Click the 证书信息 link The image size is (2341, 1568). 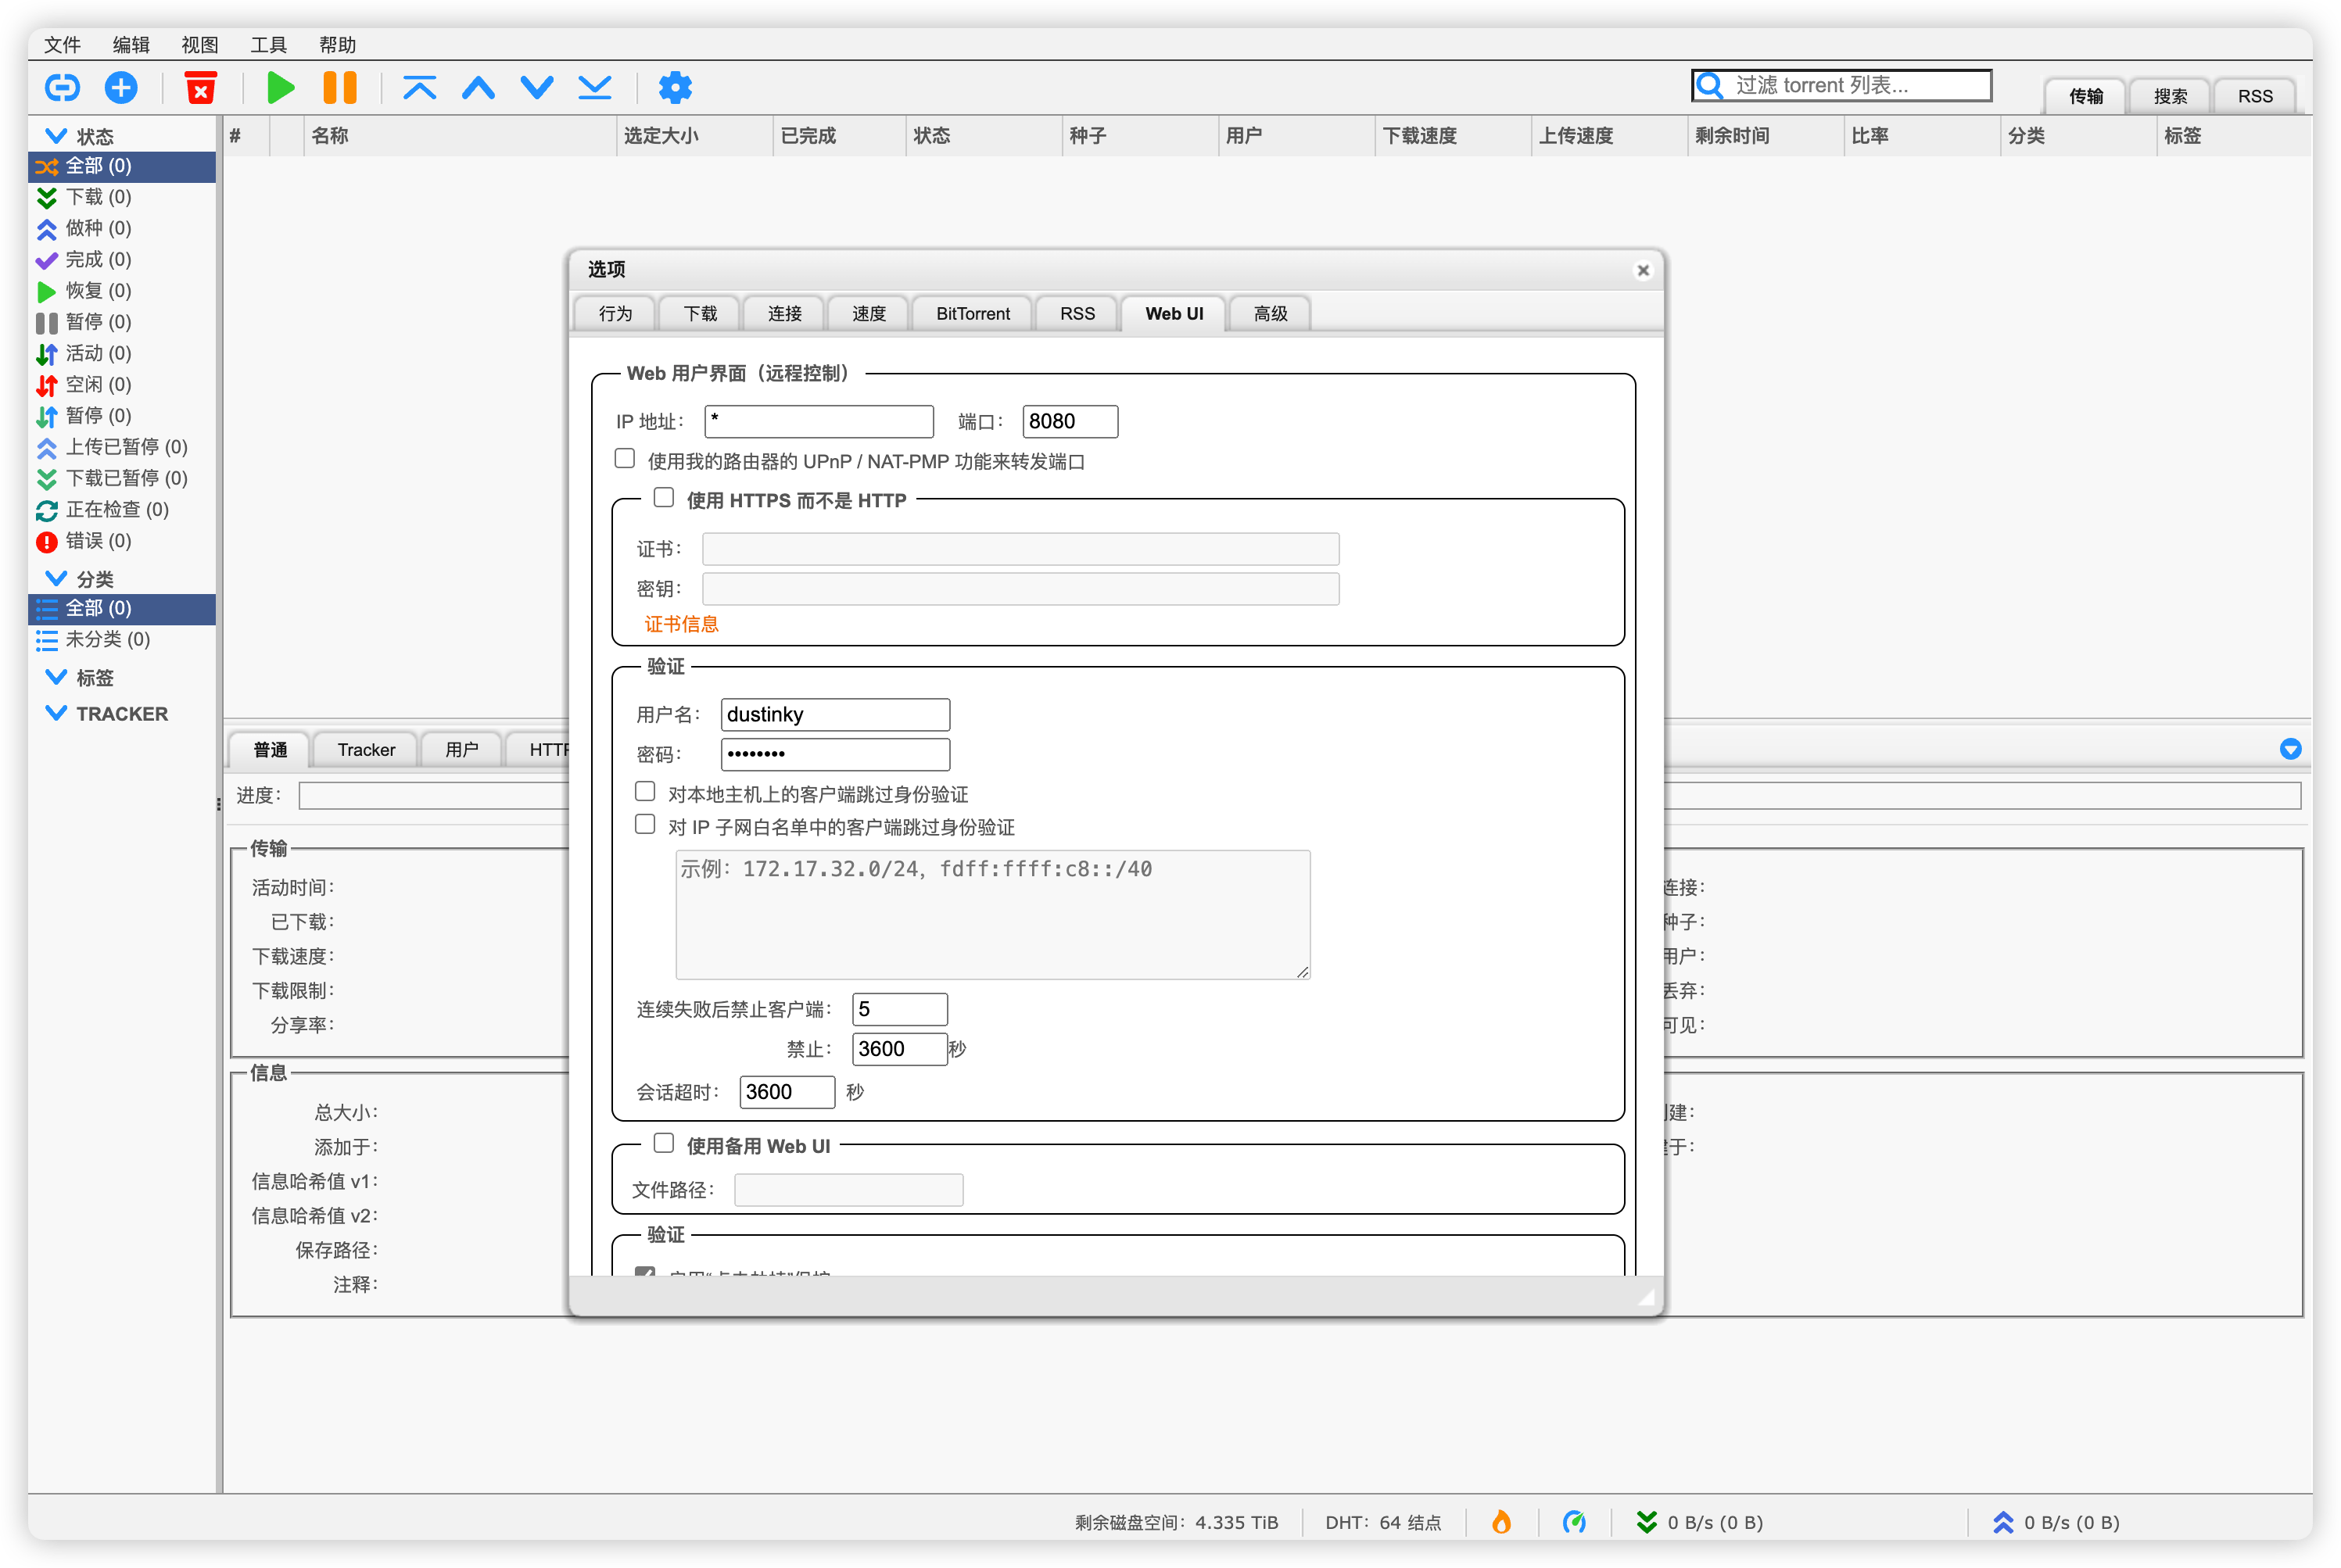tap(681, 624)
